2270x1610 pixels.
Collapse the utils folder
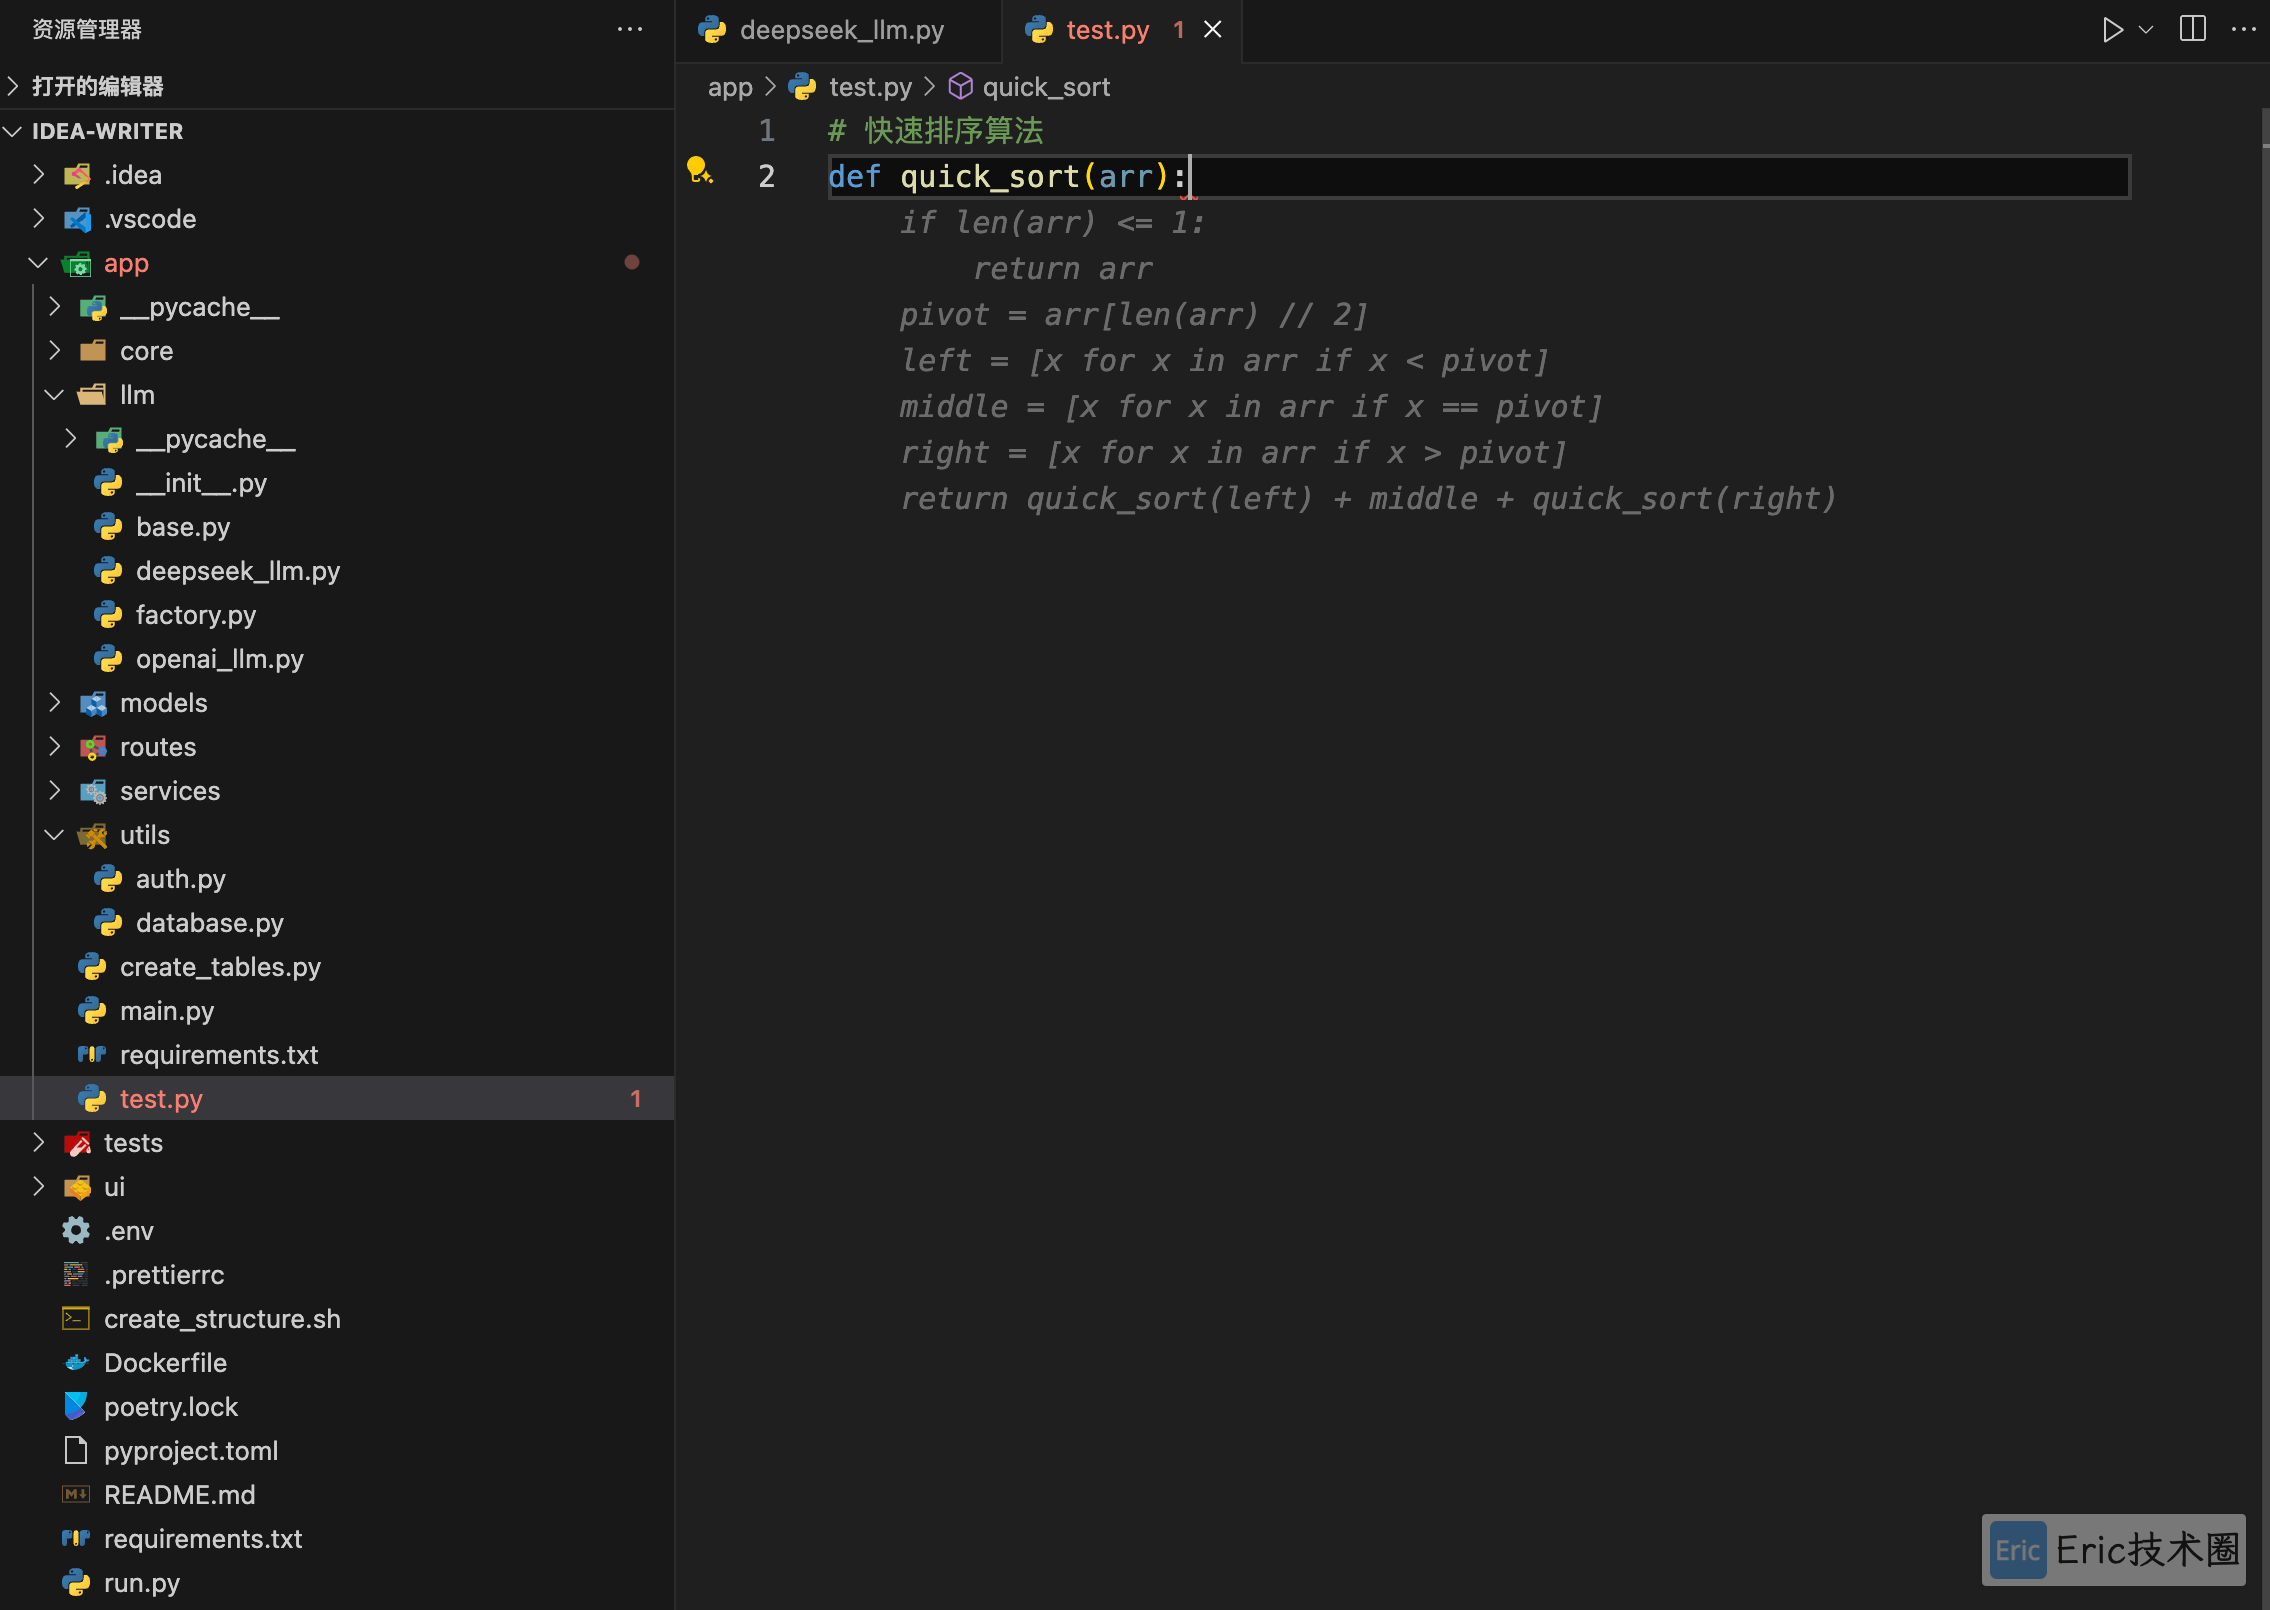point(337,835)
